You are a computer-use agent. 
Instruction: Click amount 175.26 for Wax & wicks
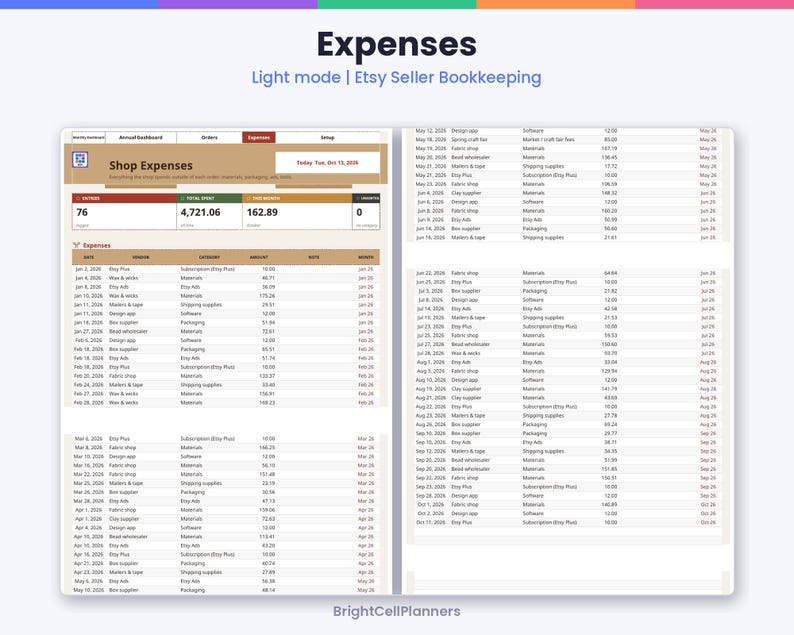pos(267,296)
